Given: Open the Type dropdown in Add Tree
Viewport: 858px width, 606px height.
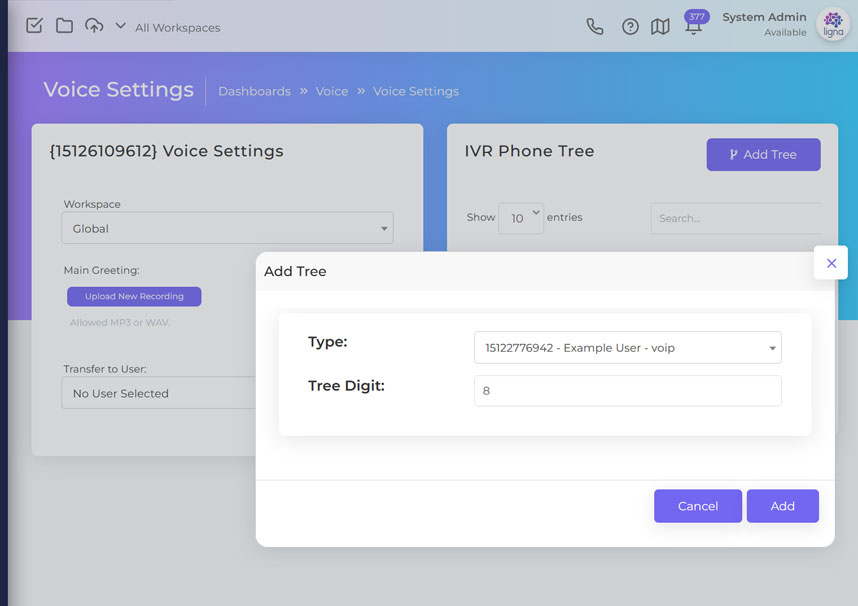Looking at the screenshot, I should [627, 348].
